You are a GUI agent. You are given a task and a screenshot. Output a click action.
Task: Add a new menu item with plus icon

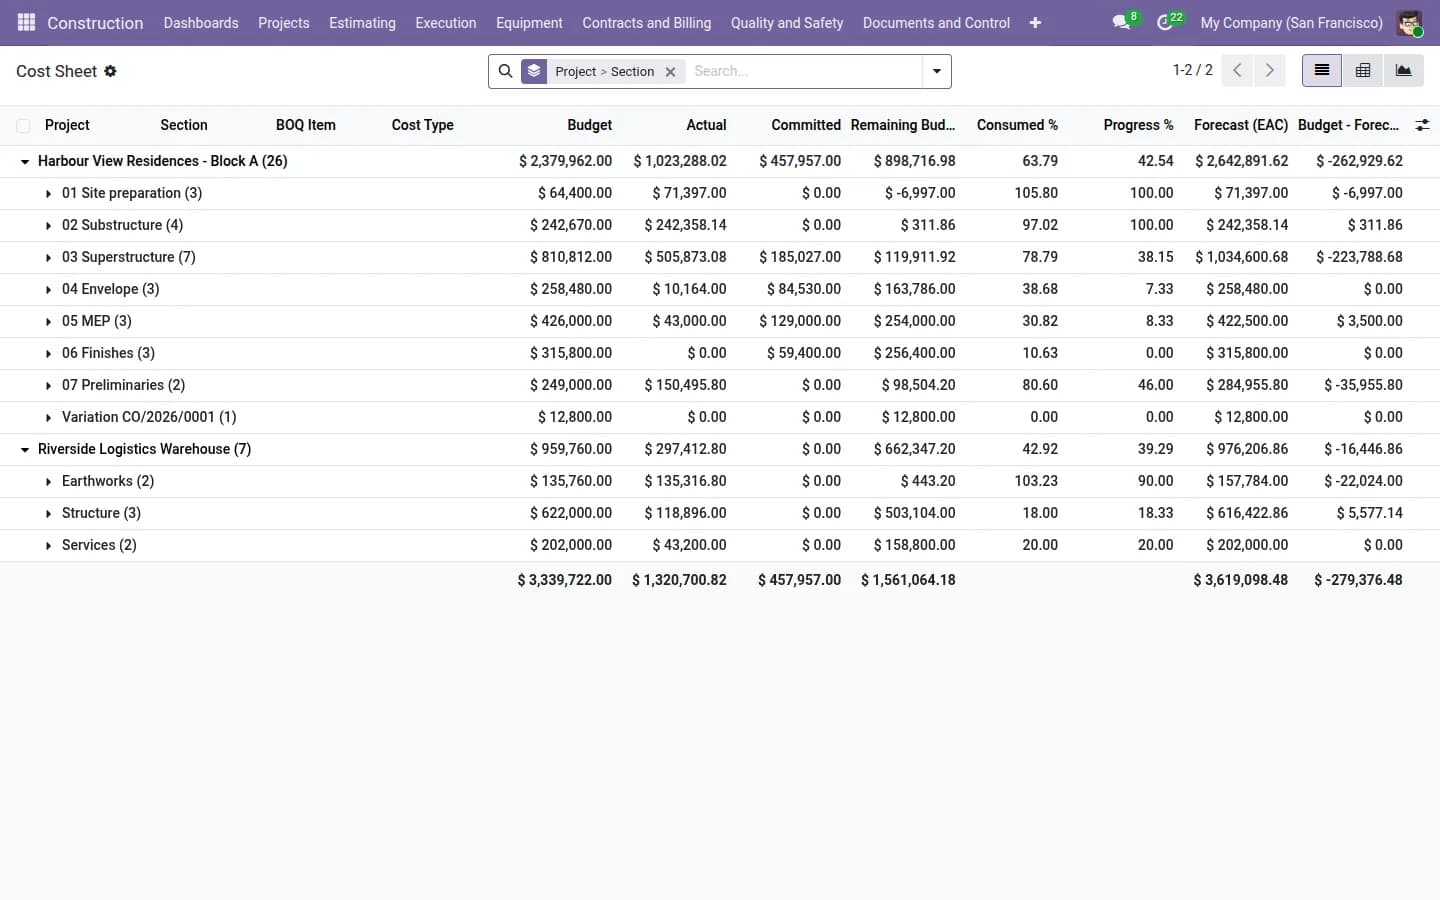pyautogui.click(x=1035, y=23)
